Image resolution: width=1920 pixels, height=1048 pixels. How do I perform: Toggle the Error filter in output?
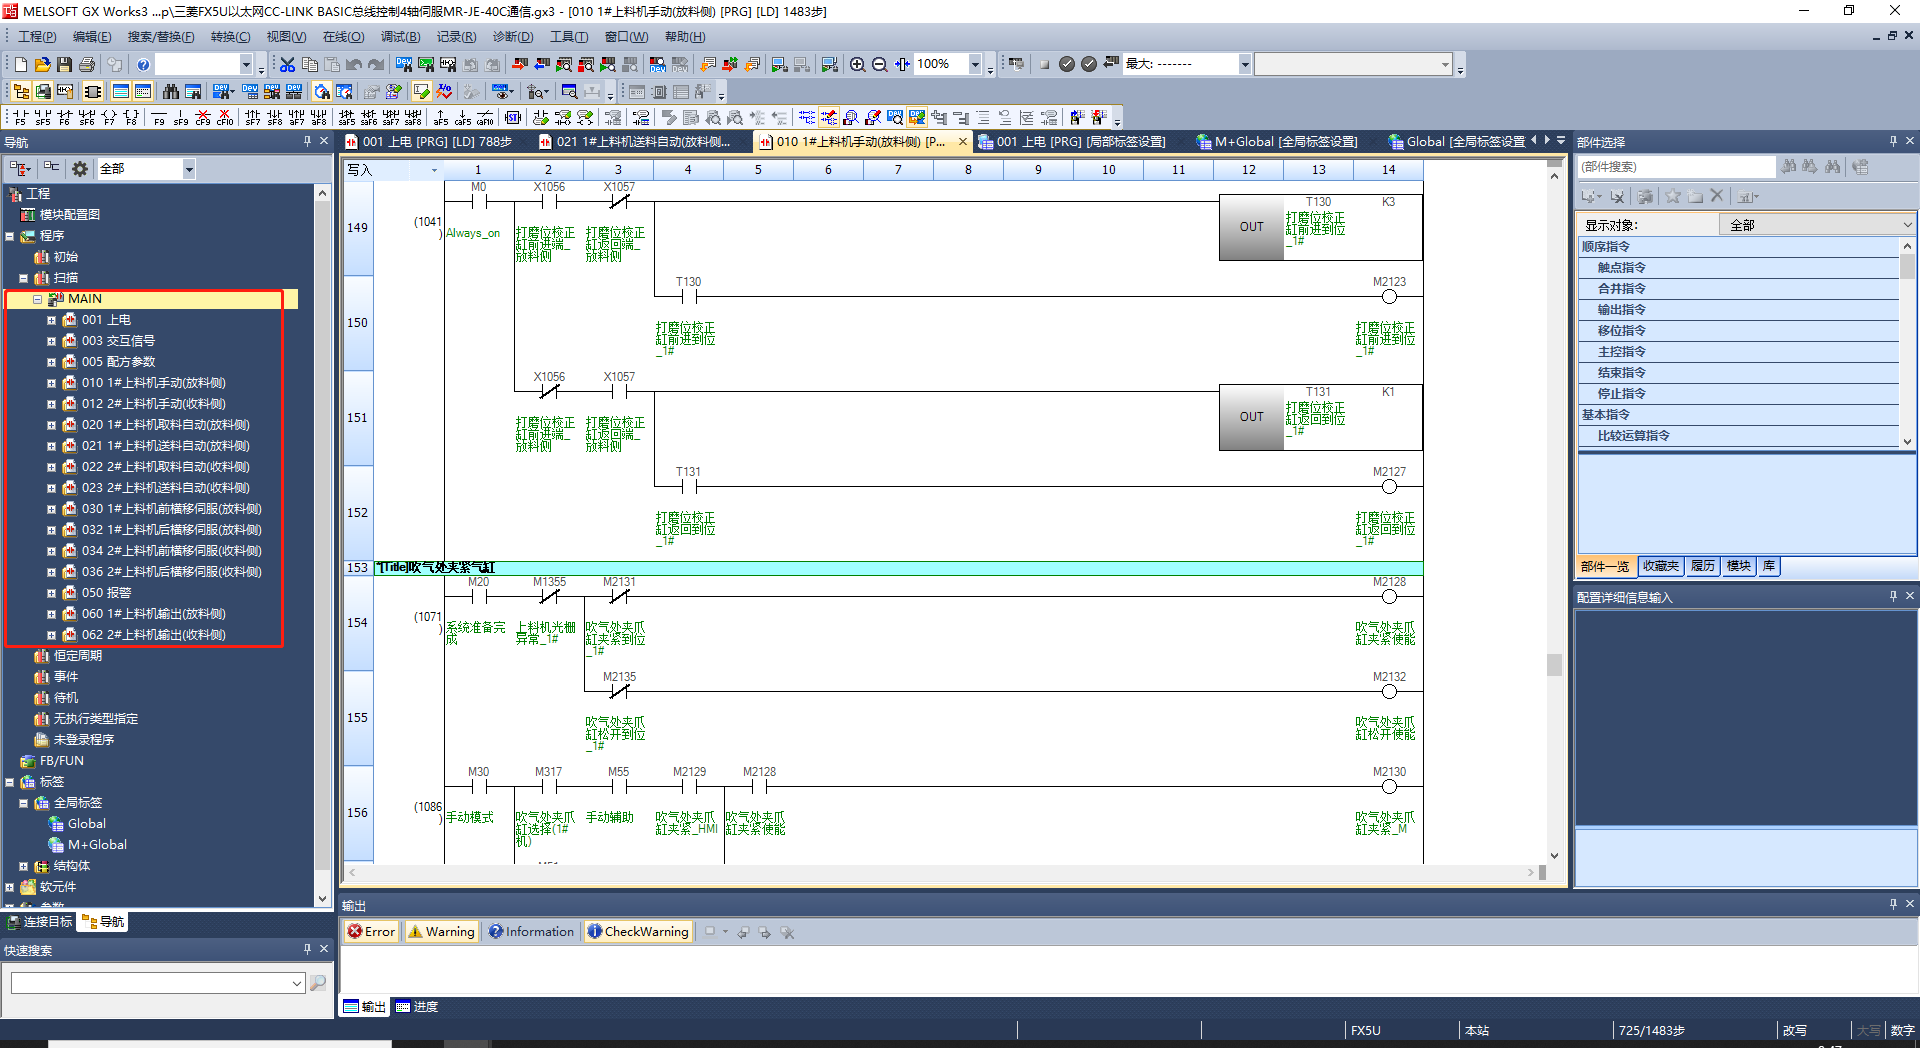[371, 932]
